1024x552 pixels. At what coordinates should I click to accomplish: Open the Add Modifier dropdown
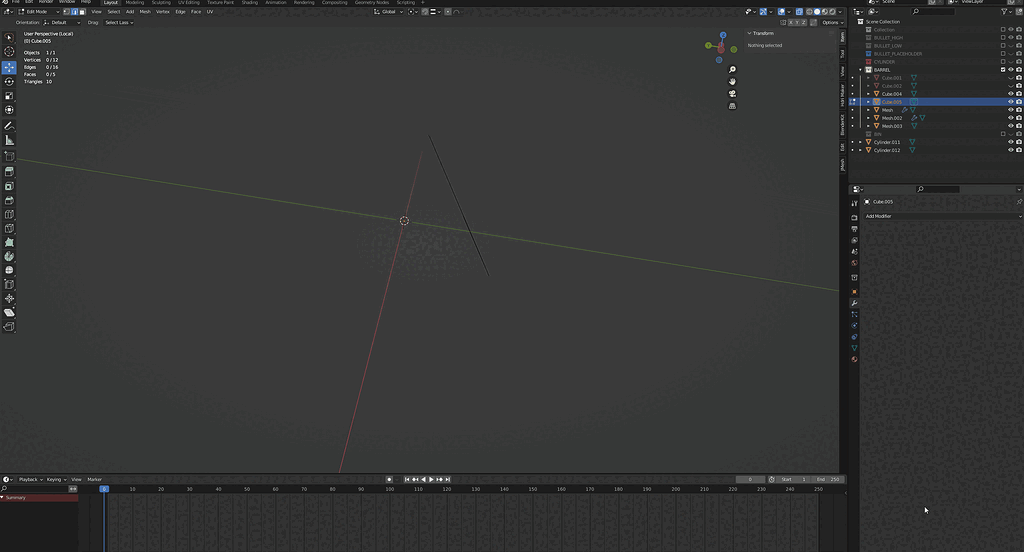(x=943, y=216)
